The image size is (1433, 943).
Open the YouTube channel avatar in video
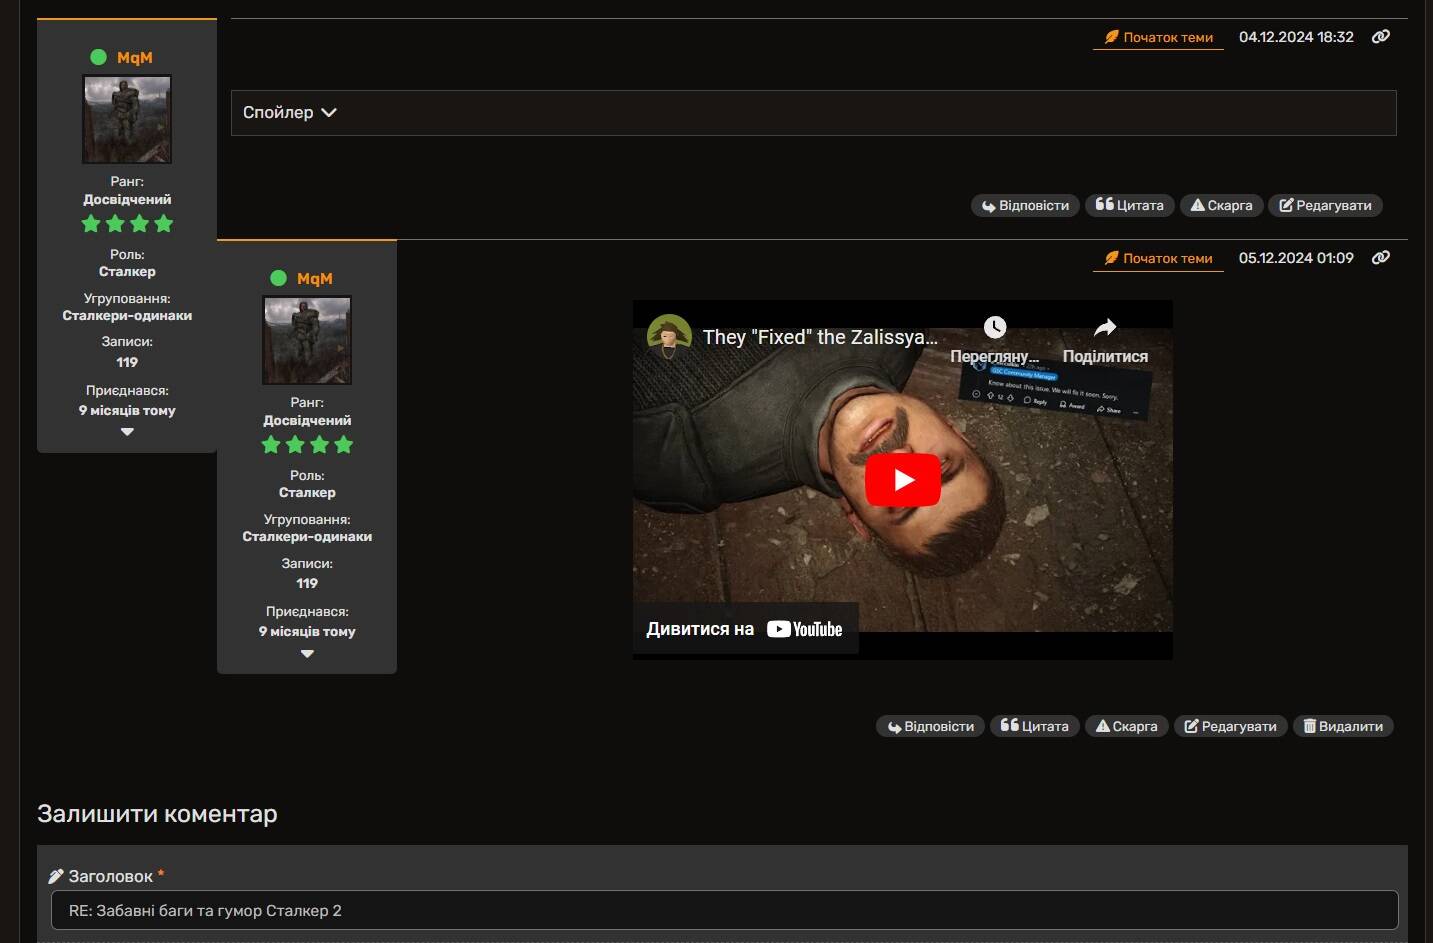pos(669,337)
